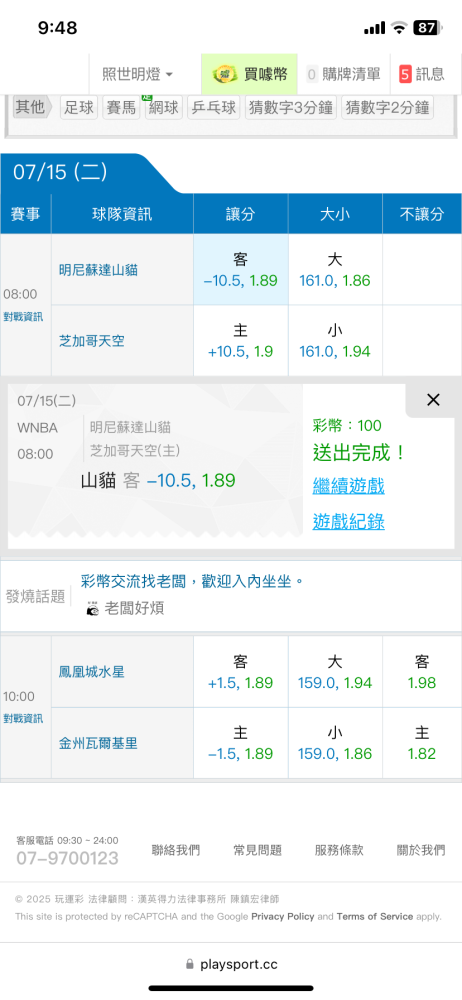Open the 常見問題 footer link
This screenshot has height=1000, width=462.
point(258,850)
